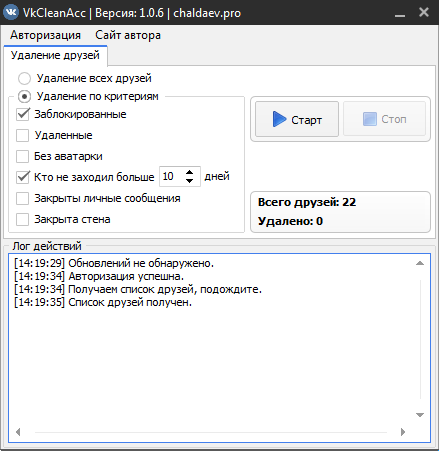This screenshot has width=439, height=451.
Task: Switch to the Удаление друзей tab
Action: 55,55
